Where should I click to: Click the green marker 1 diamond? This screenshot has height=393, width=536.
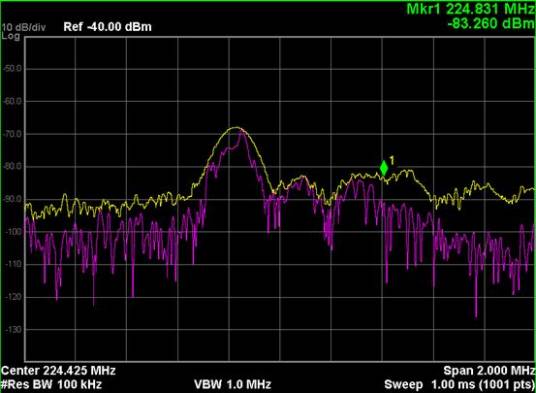point(384,168)
